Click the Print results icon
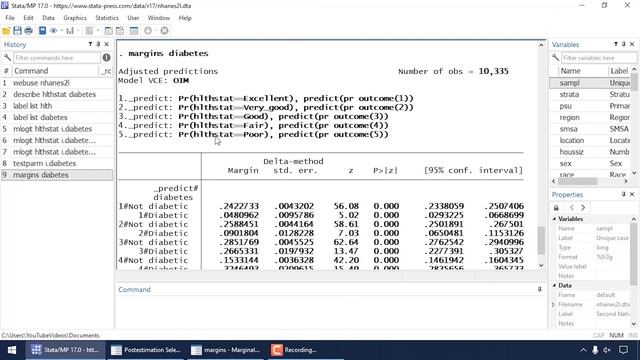640x360 pixels. coord(29,31)
